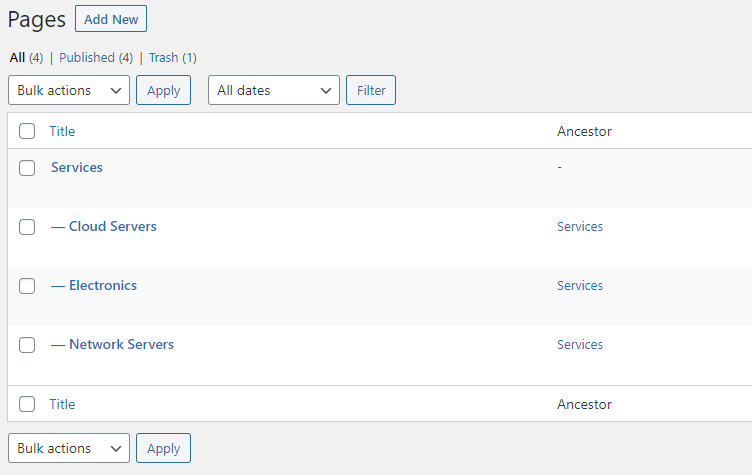Open the Services page title link

coord(77,167)
